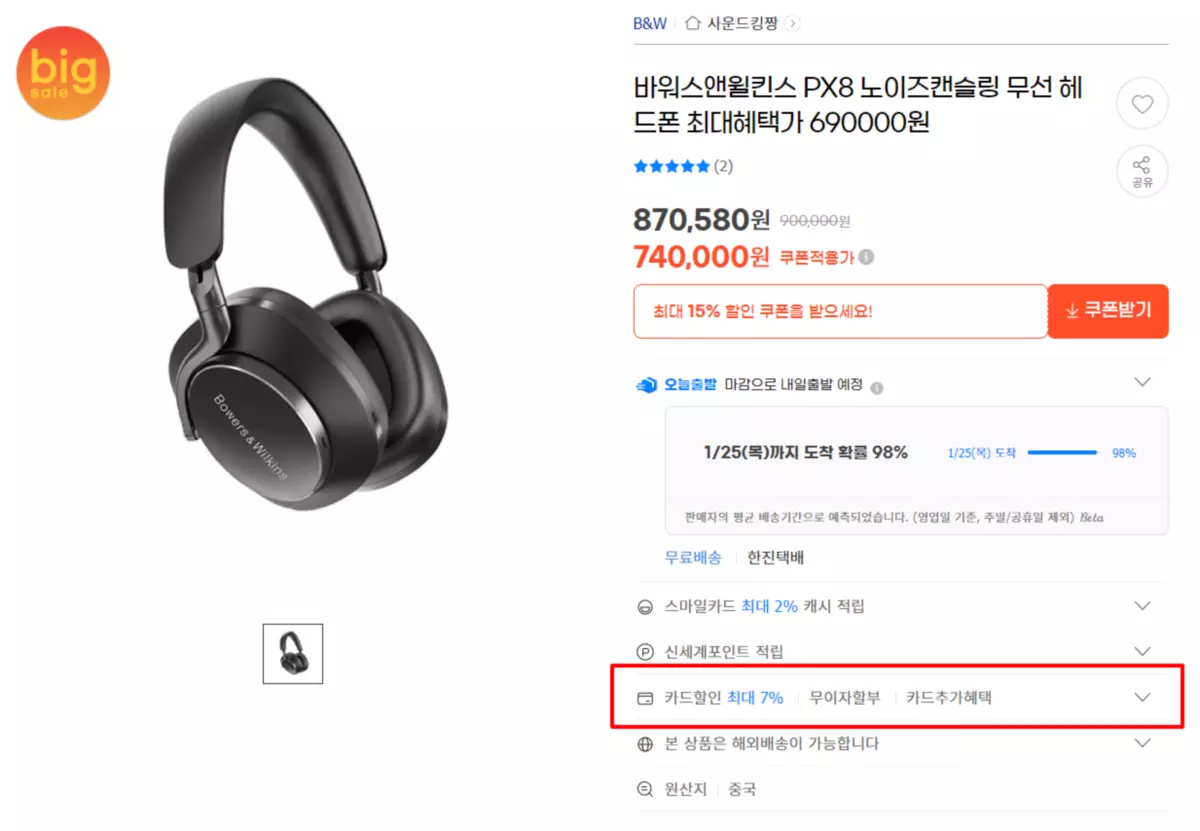Click the card icon beside 카드할인

click(x=645, y=698)
